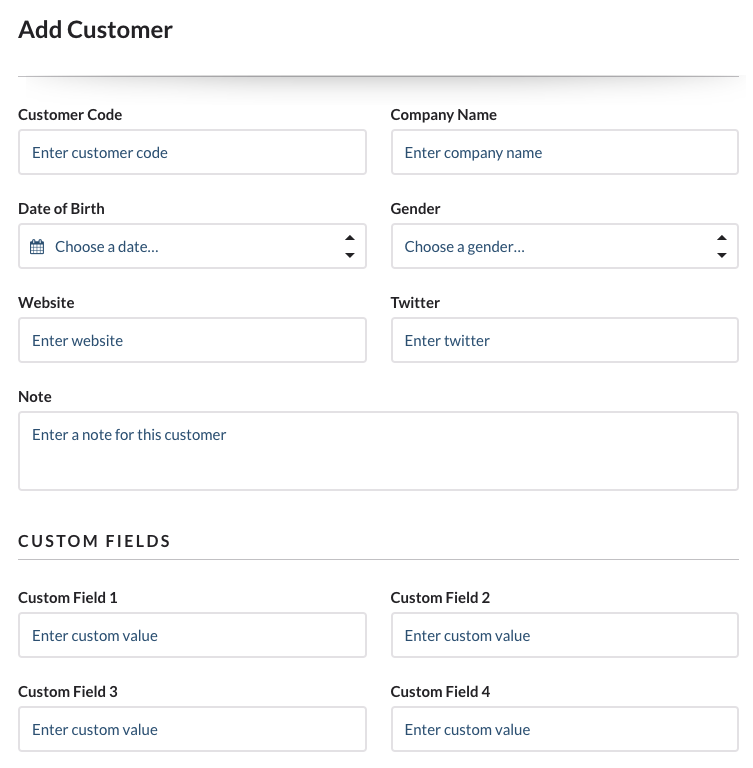Click the Note field label

click(x=35, y=397)
